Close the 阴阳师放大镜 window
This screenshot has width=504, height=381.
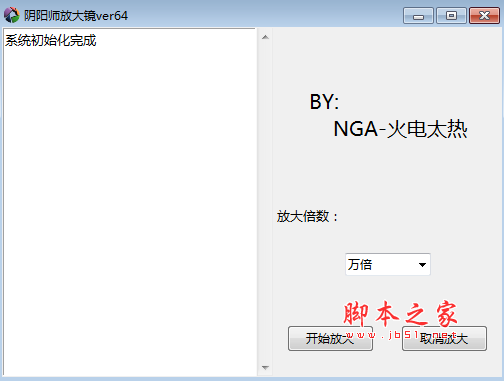coord(484,15)
